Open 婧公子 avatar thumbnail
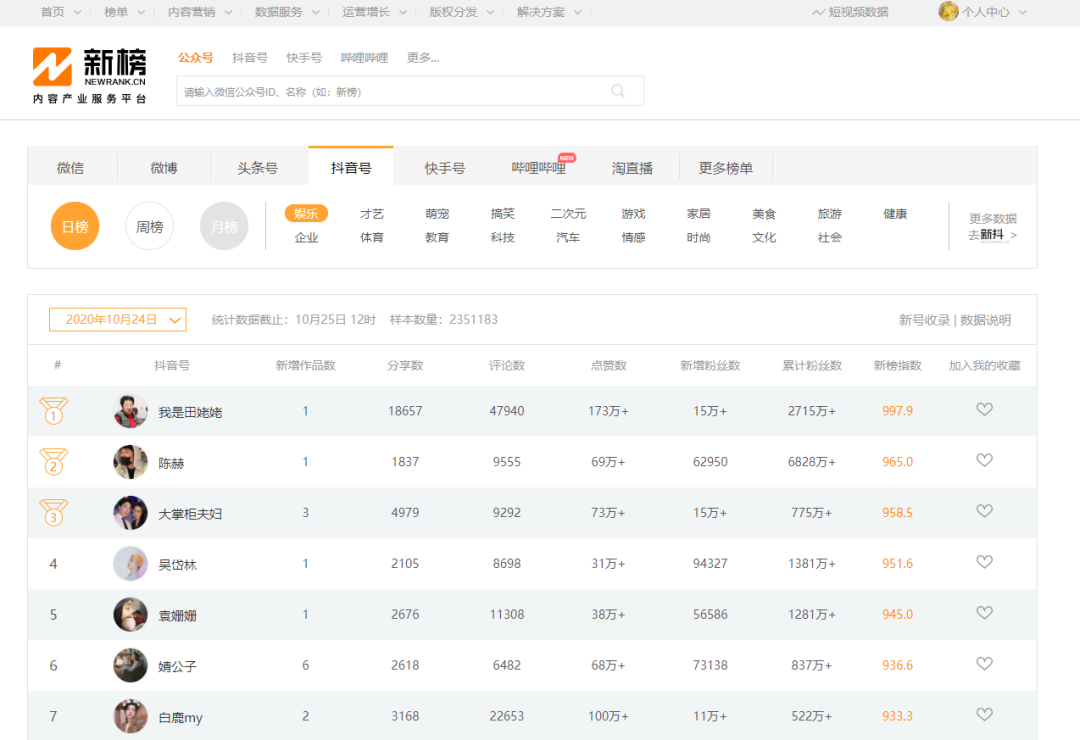 pos(130,666)
